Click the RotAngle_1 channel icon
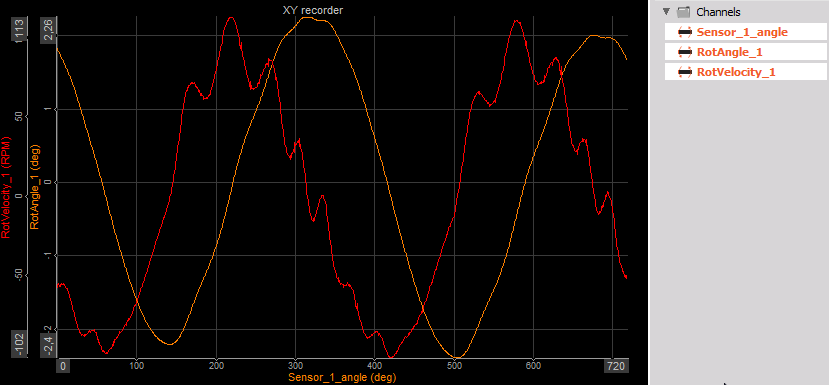Viewport: 829px width, 385px height. (685, 52)
